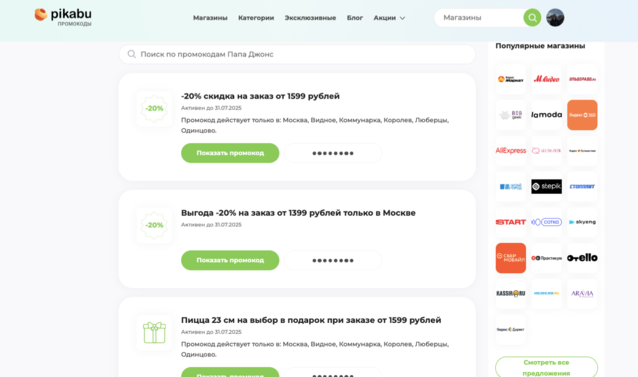Open Lamoda store logo

(546, 115)
